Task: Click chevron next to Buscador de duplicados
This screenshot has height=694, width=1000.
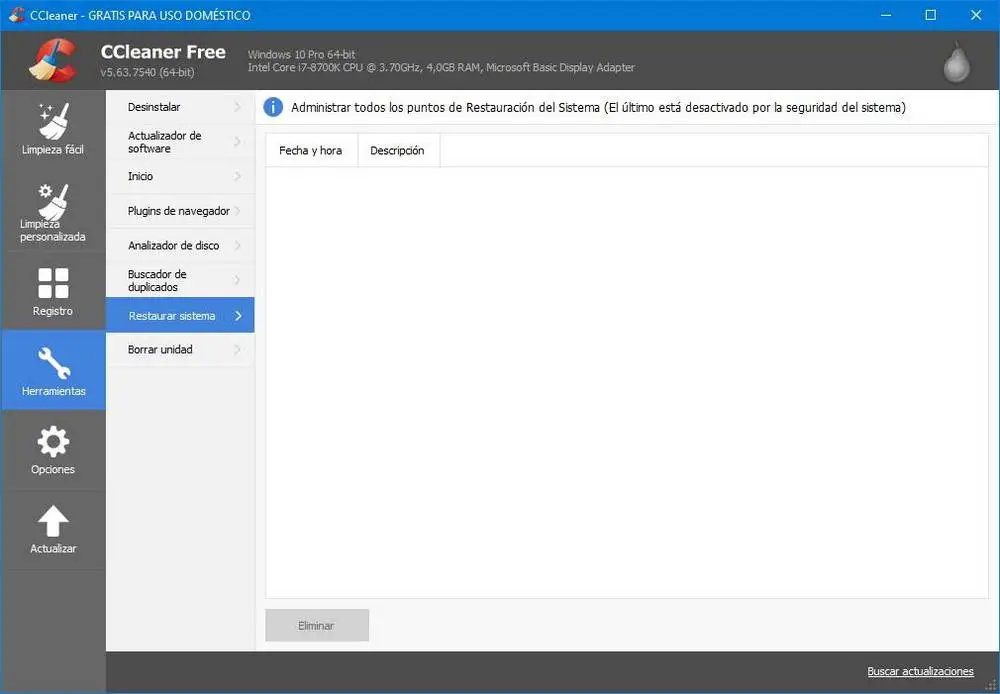Action: tap(238, 280)
